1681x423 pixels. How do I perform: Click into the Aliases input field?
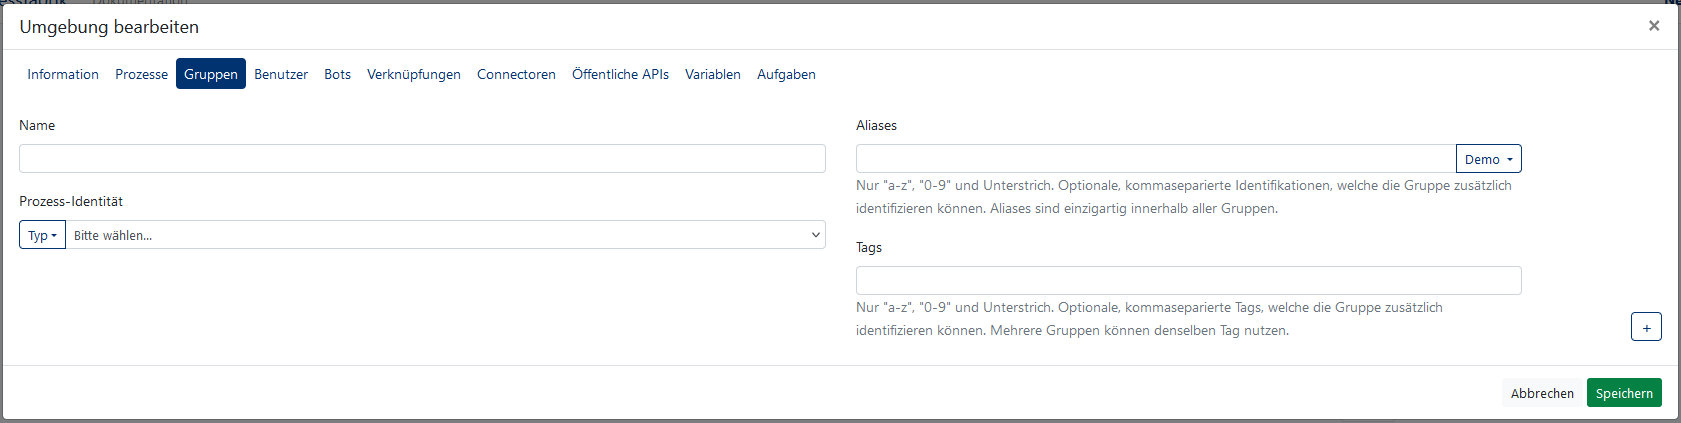[1156, 158]
